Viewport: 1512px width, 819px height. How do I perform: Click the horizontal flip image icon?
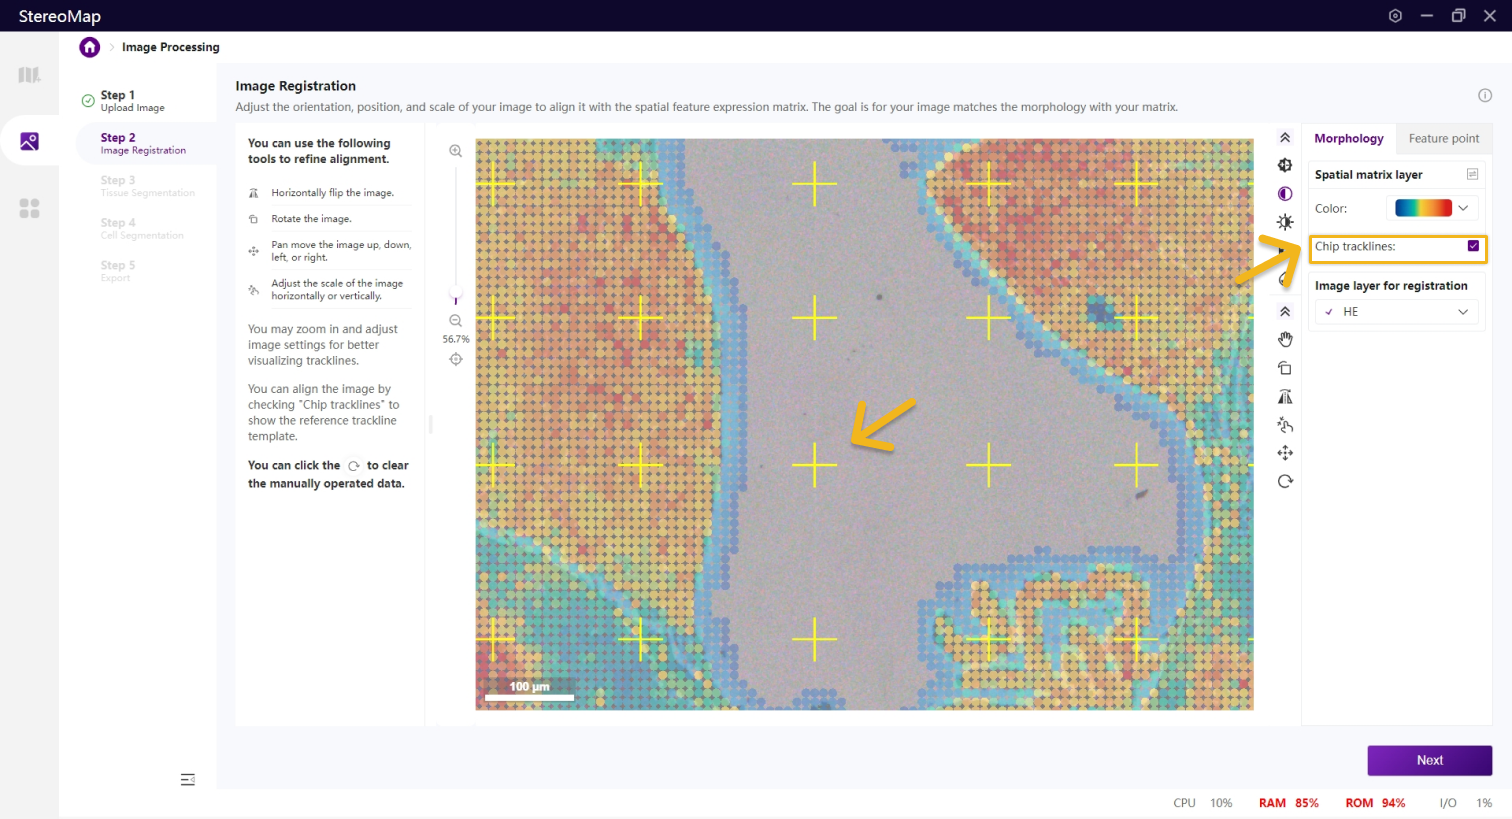[x=1285, y=397]
